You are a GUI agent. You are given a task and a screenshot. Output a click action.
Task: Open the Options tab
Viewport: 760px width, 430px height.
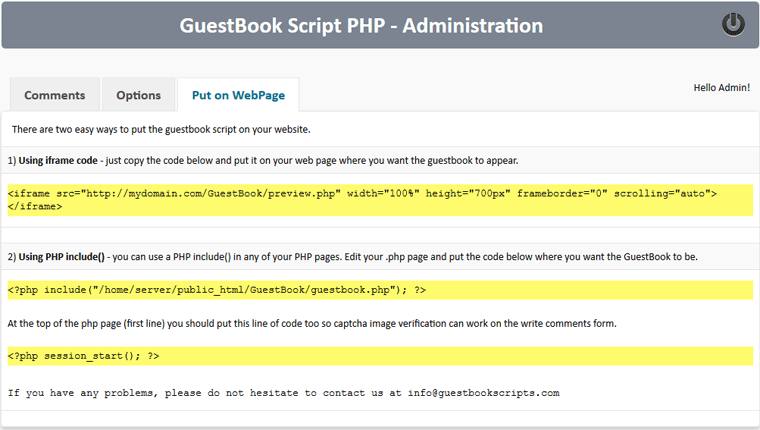[138, 95]
